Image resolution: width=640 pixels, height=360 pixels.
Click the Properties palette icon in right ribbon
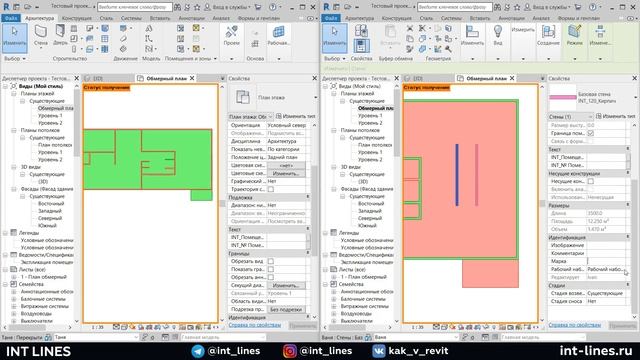(x=361, y=45)
